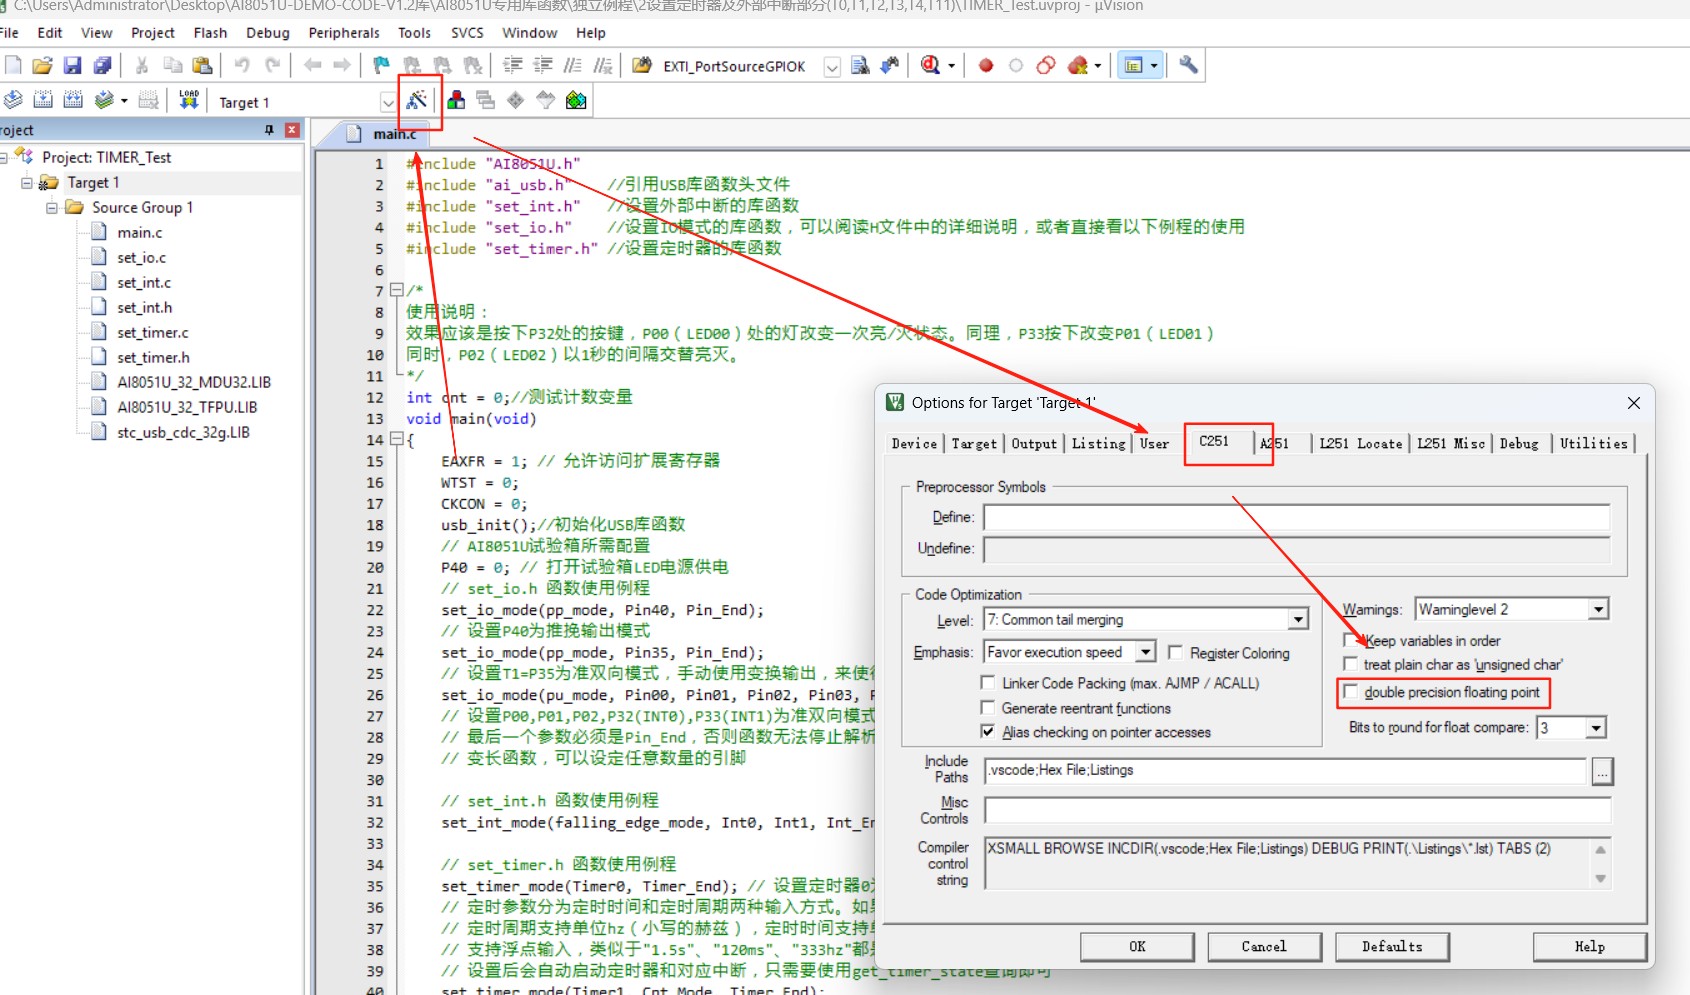The width and height of the screenshot is (1690, 995).
Task: Click the Unindent selected lines icon
Action: pyautogui.click(x=543, y=65)
